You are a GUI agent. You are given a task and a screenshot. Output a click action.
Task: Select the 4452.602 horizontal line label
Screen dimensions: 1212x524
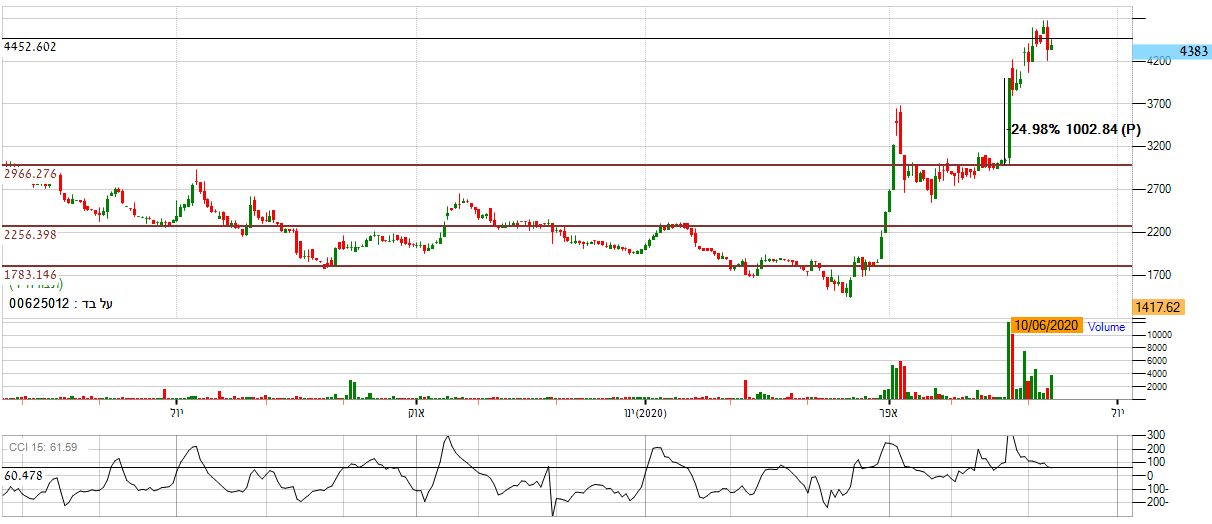pyautogui.click(x=31, y=46)
